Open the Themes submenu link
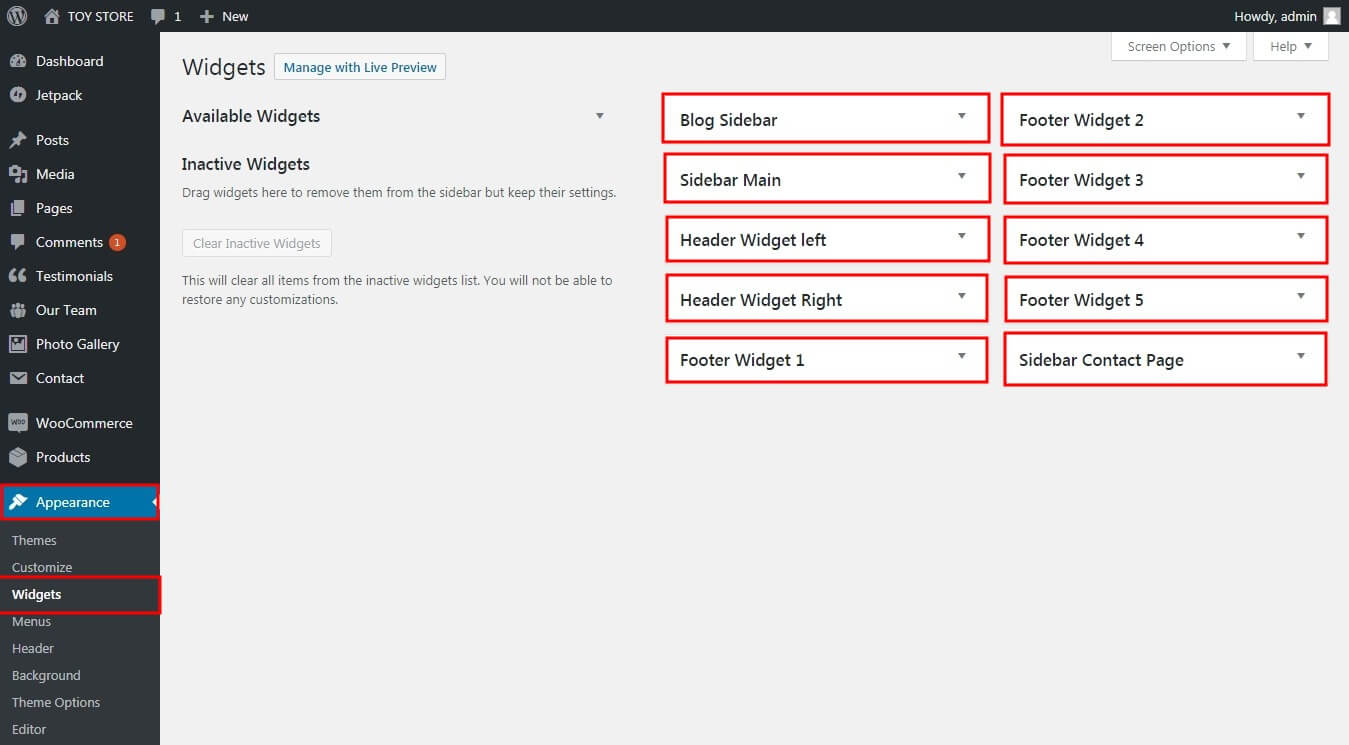 tap(34, 540)
